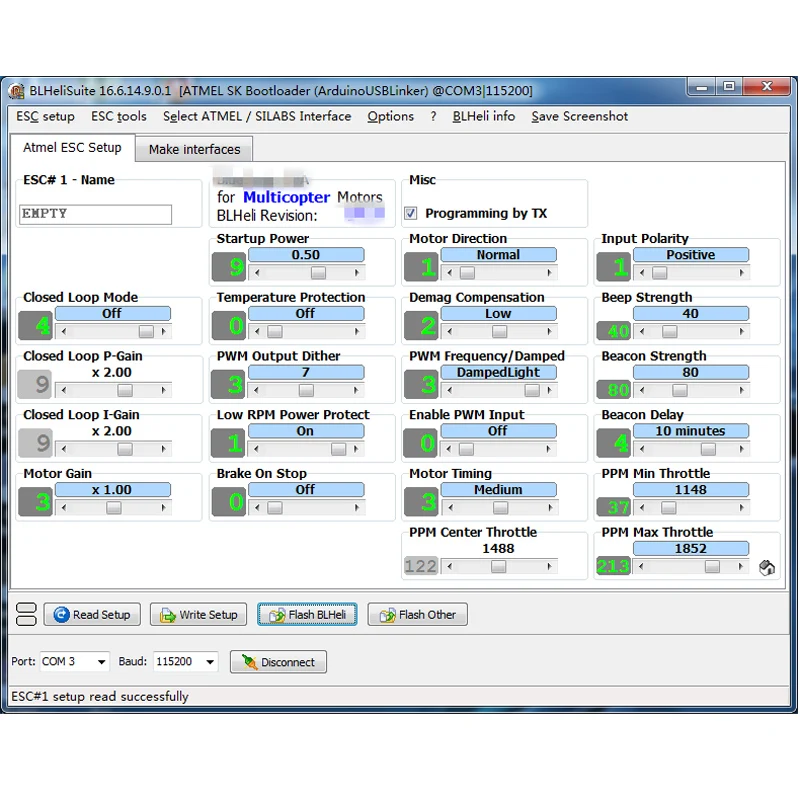This screenshot has height=800, width=800.
Task: Click the Closed Loop Mode value box showing 4
Action: click(36, 326)
